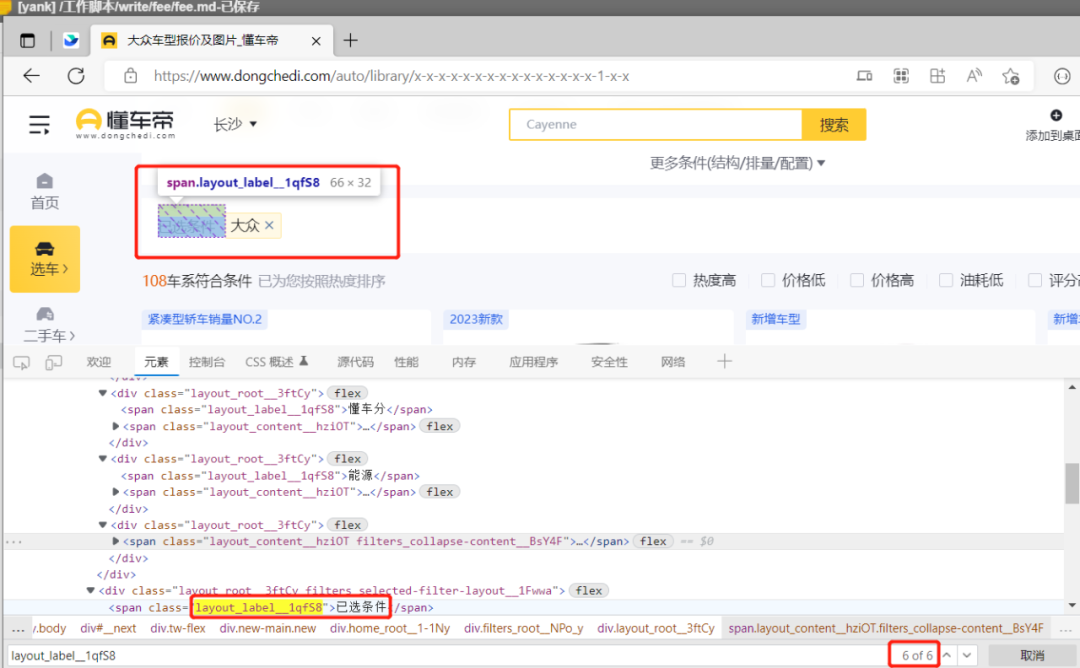Open a new browser tab
1080x668 pixels.
(351, 41)
